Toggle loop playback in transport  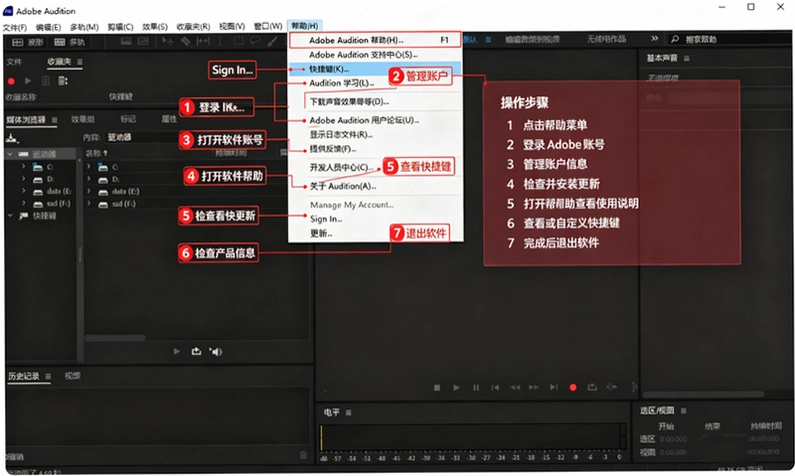click(x=592, y=387)
